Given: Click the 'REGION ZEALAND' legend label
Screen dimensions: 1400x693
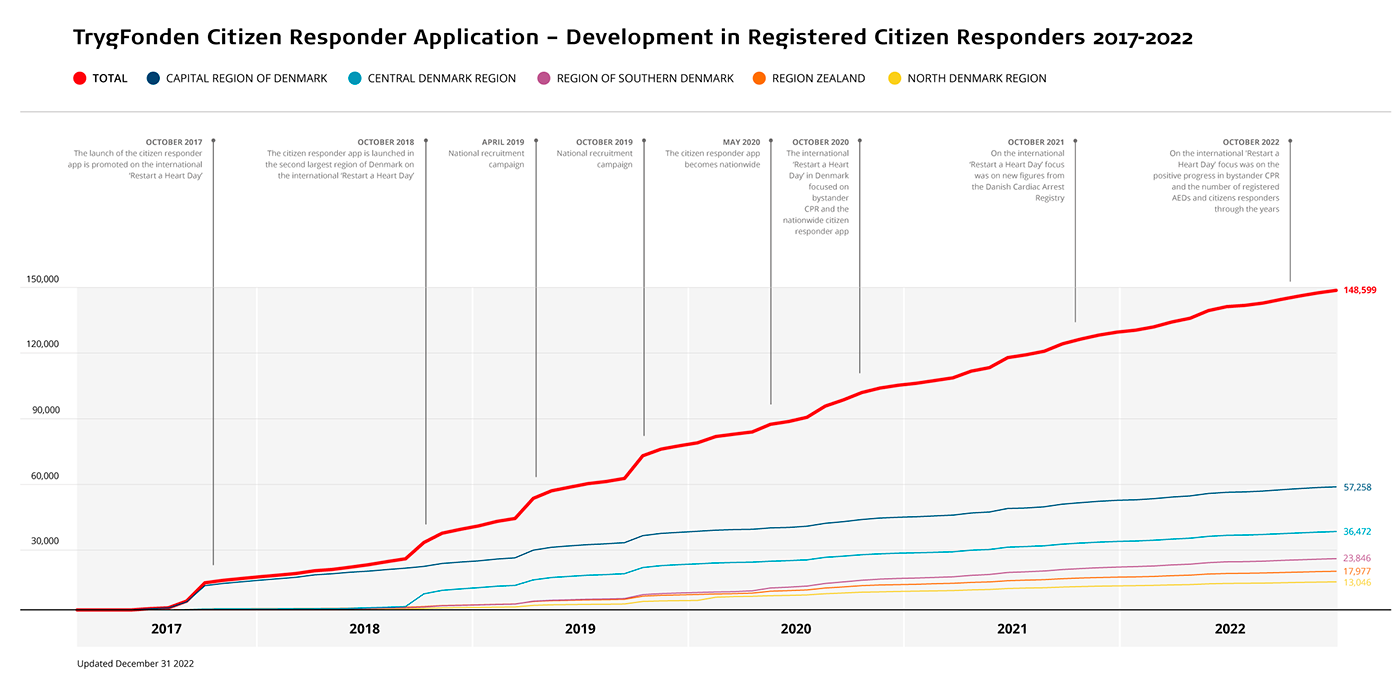Looking at the screenshot, I should (x=819, y=78).
